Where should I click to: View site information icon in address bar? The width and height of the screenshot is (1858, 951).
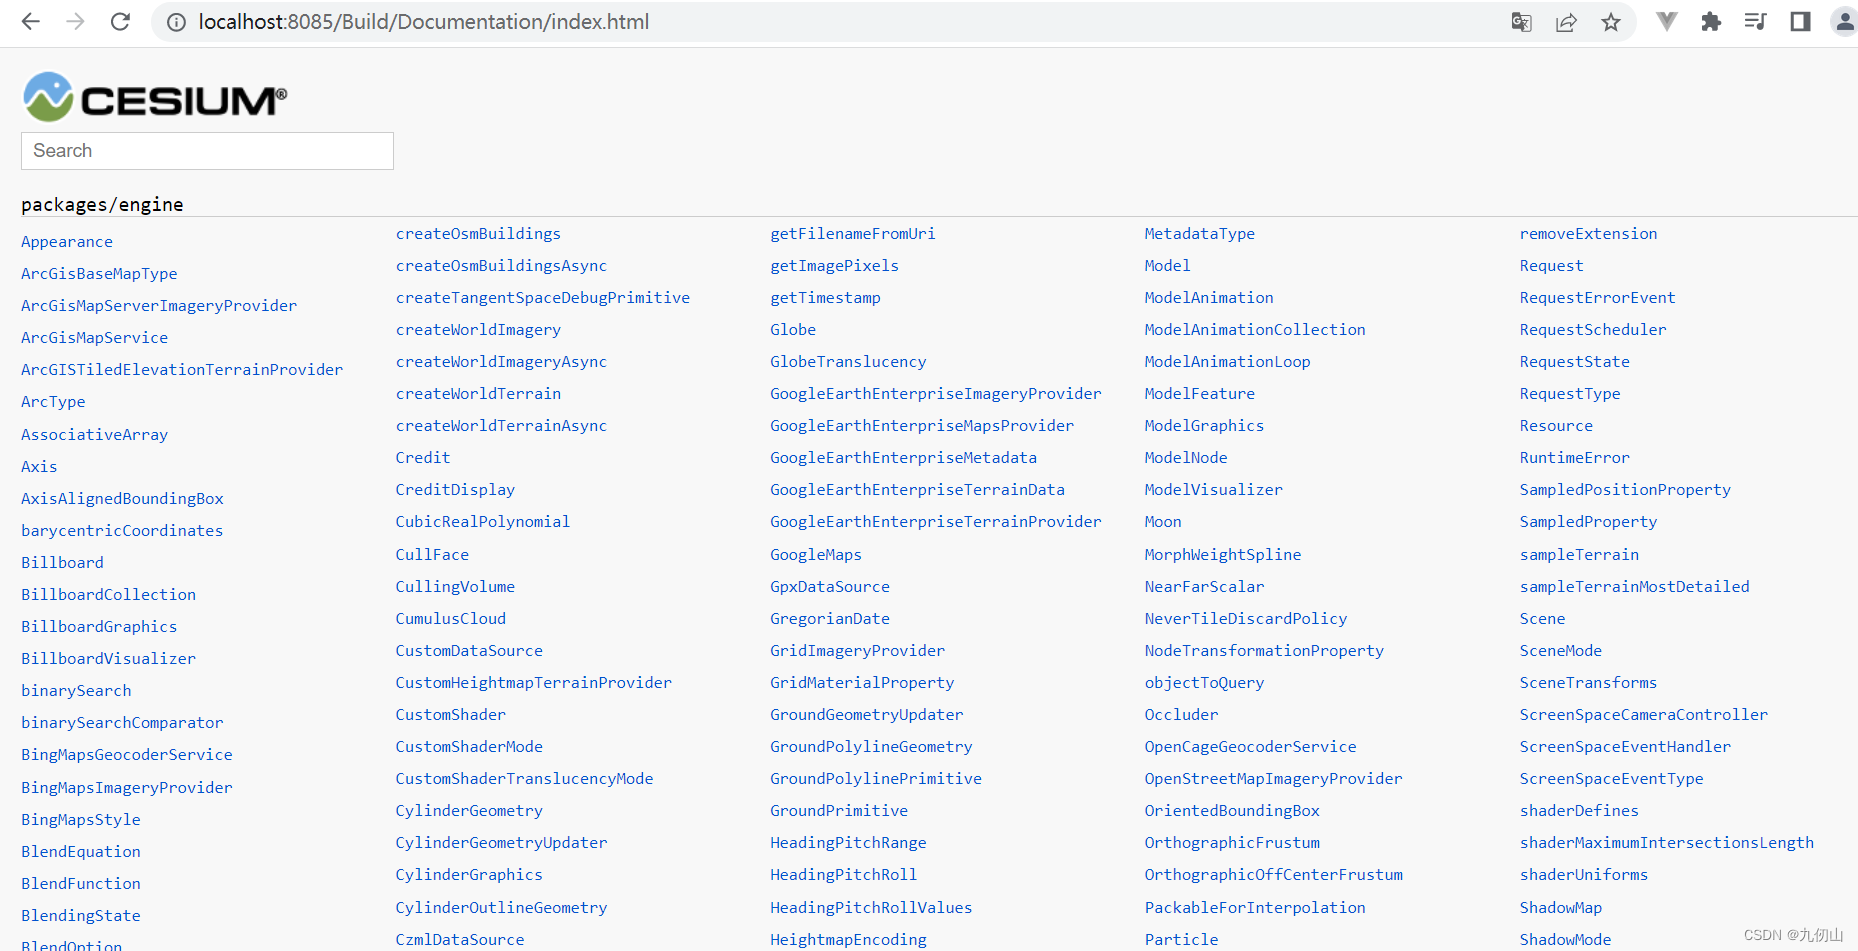176,22
